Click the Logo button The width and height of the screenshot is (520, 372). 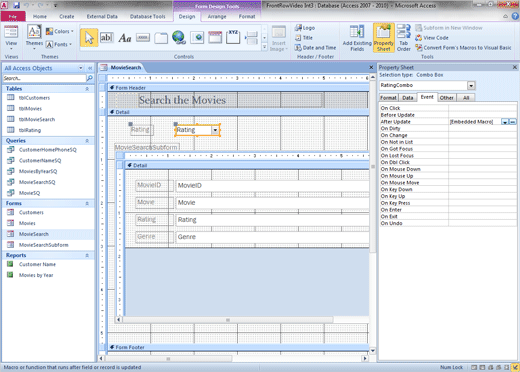pyautogui.click(x=305, y=28)
